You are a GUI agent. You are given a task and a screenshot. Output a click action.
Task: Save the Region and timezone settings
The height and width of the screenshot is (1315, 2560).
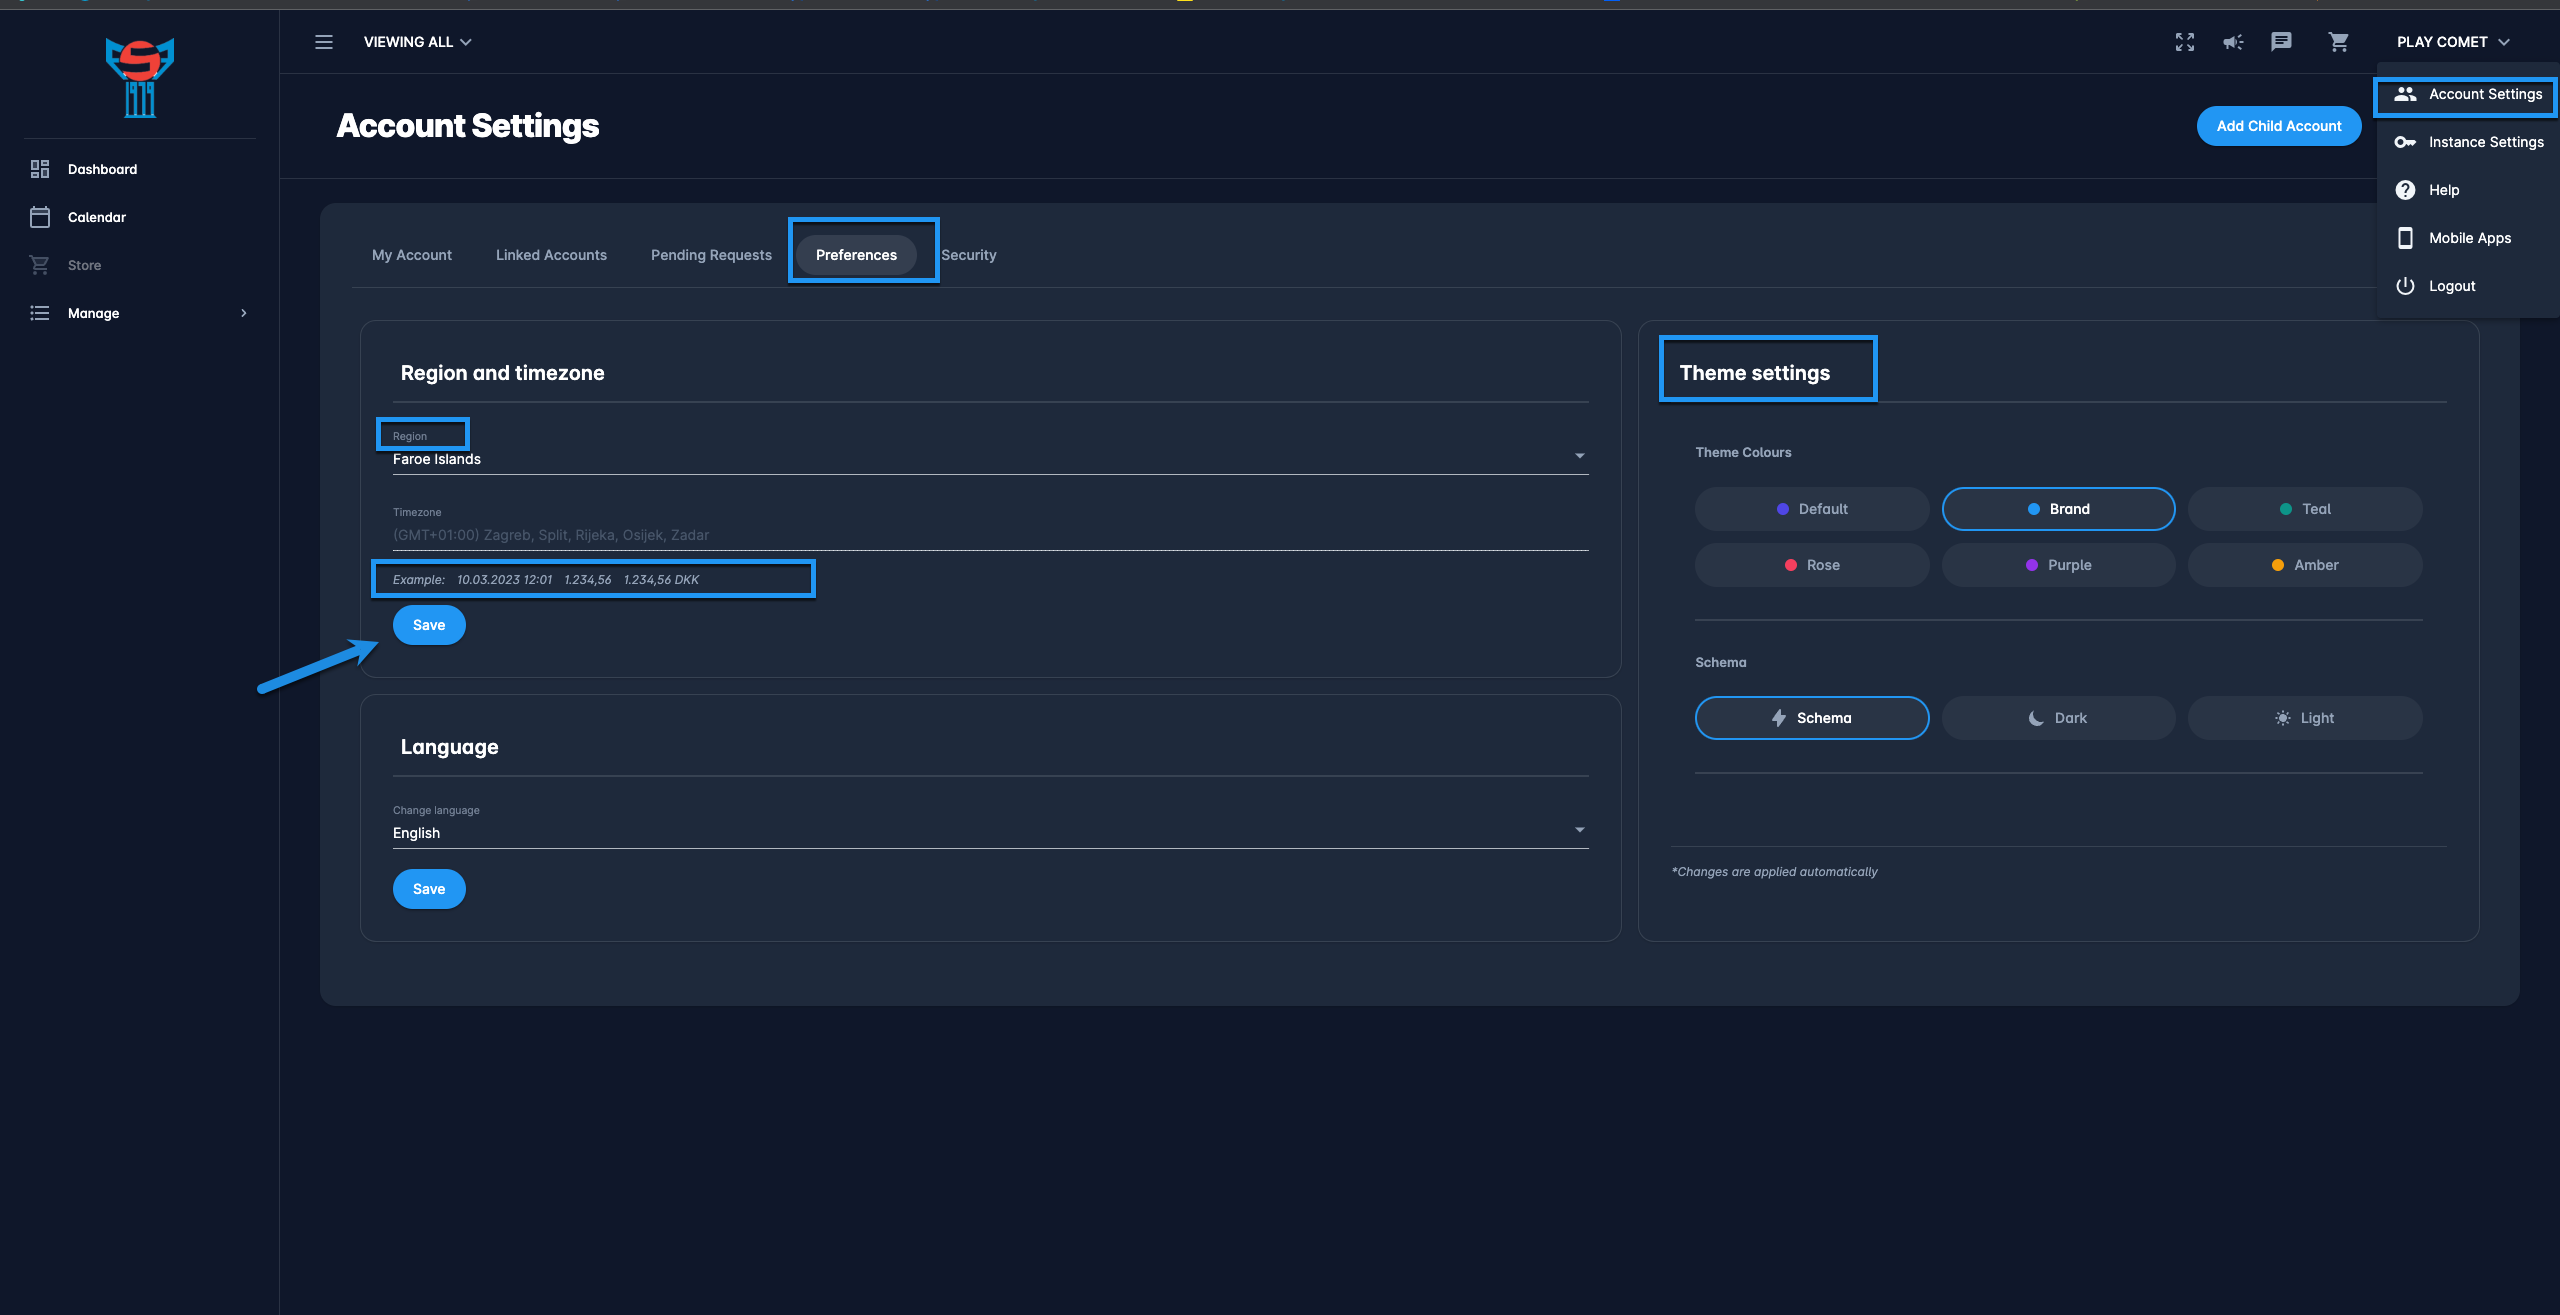(x=429, y=625)
